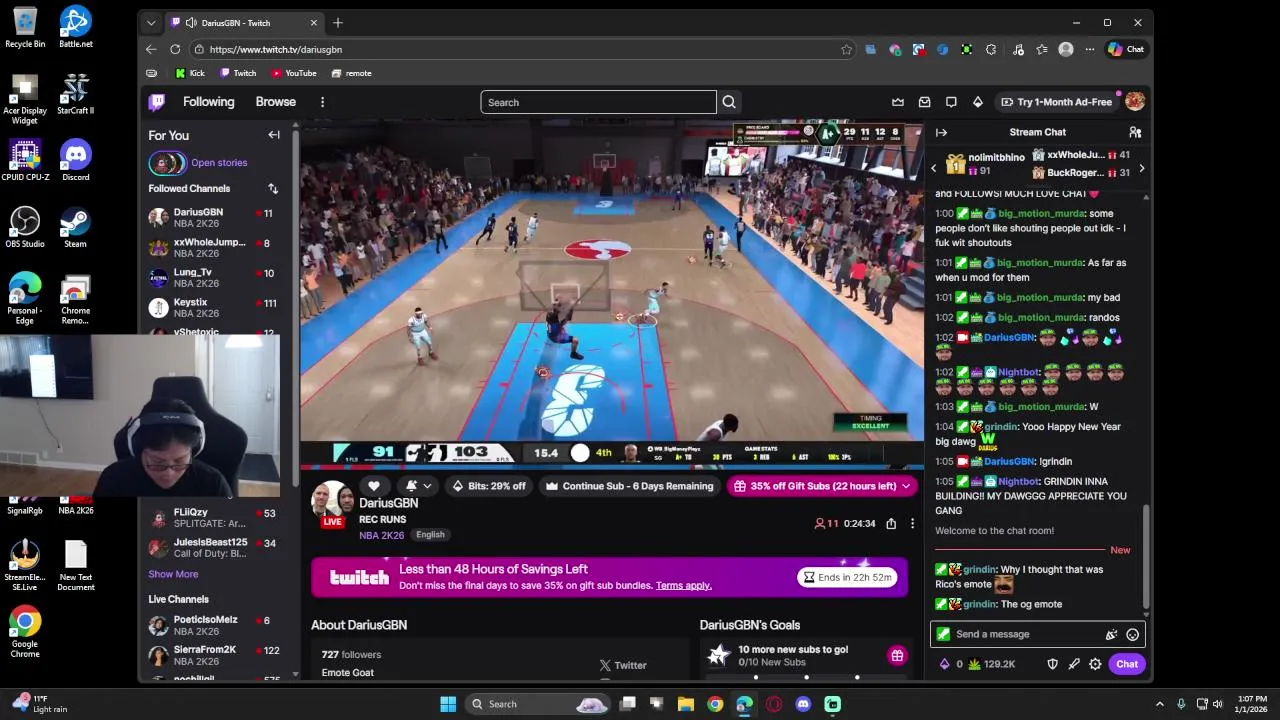
Task: Click the chat panel scrollbar
Action: (x=1146, y=557)
